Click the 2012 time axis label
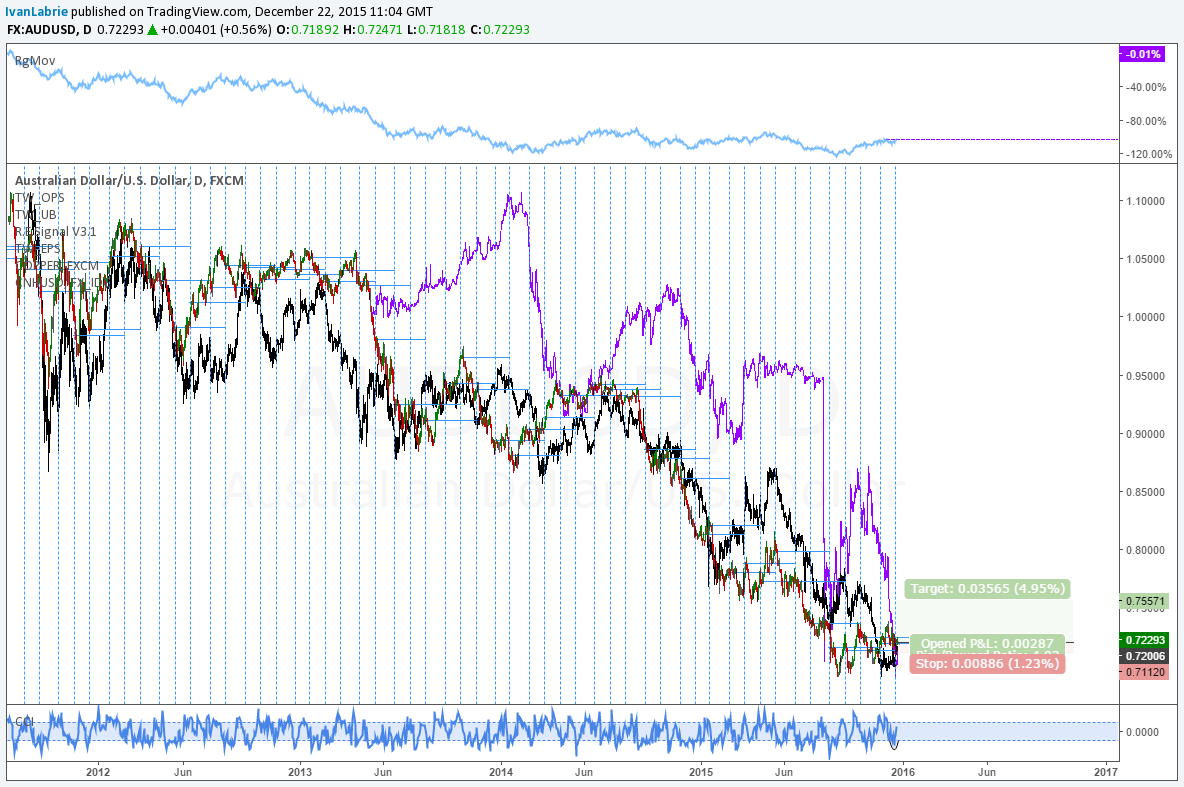The height and width of the screenshot is (787, 1184). [98, 772]
